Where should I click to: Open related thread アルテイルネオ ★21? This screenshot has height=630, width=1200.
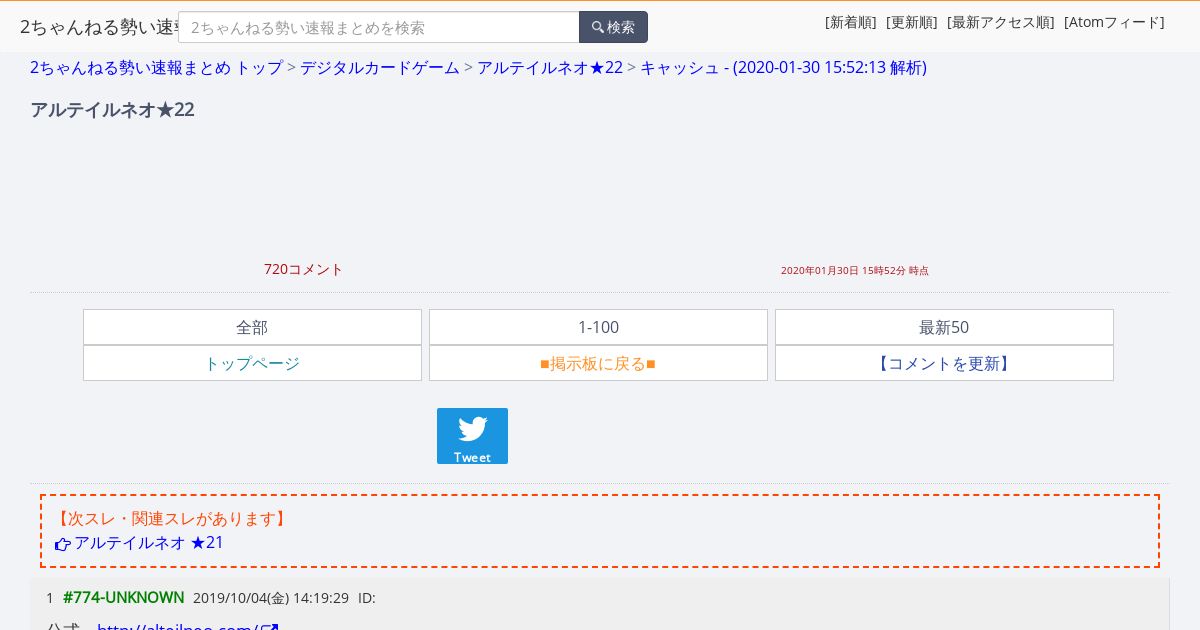click(149, 542)
